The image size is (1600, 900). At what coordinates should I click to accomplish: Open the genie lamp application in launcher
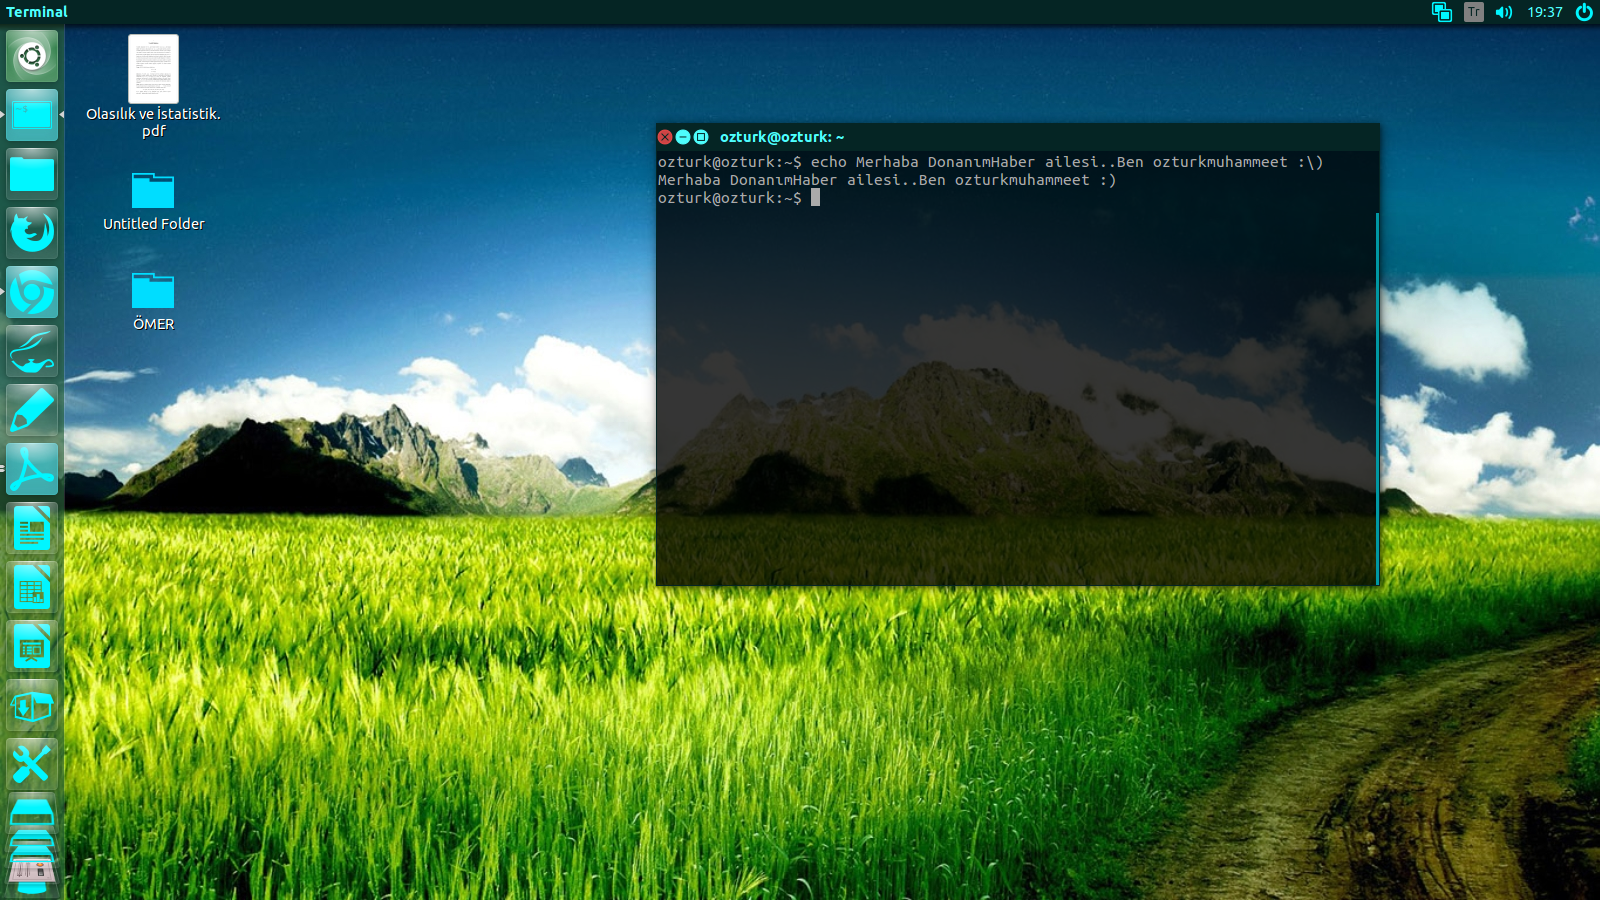point(32,351)
